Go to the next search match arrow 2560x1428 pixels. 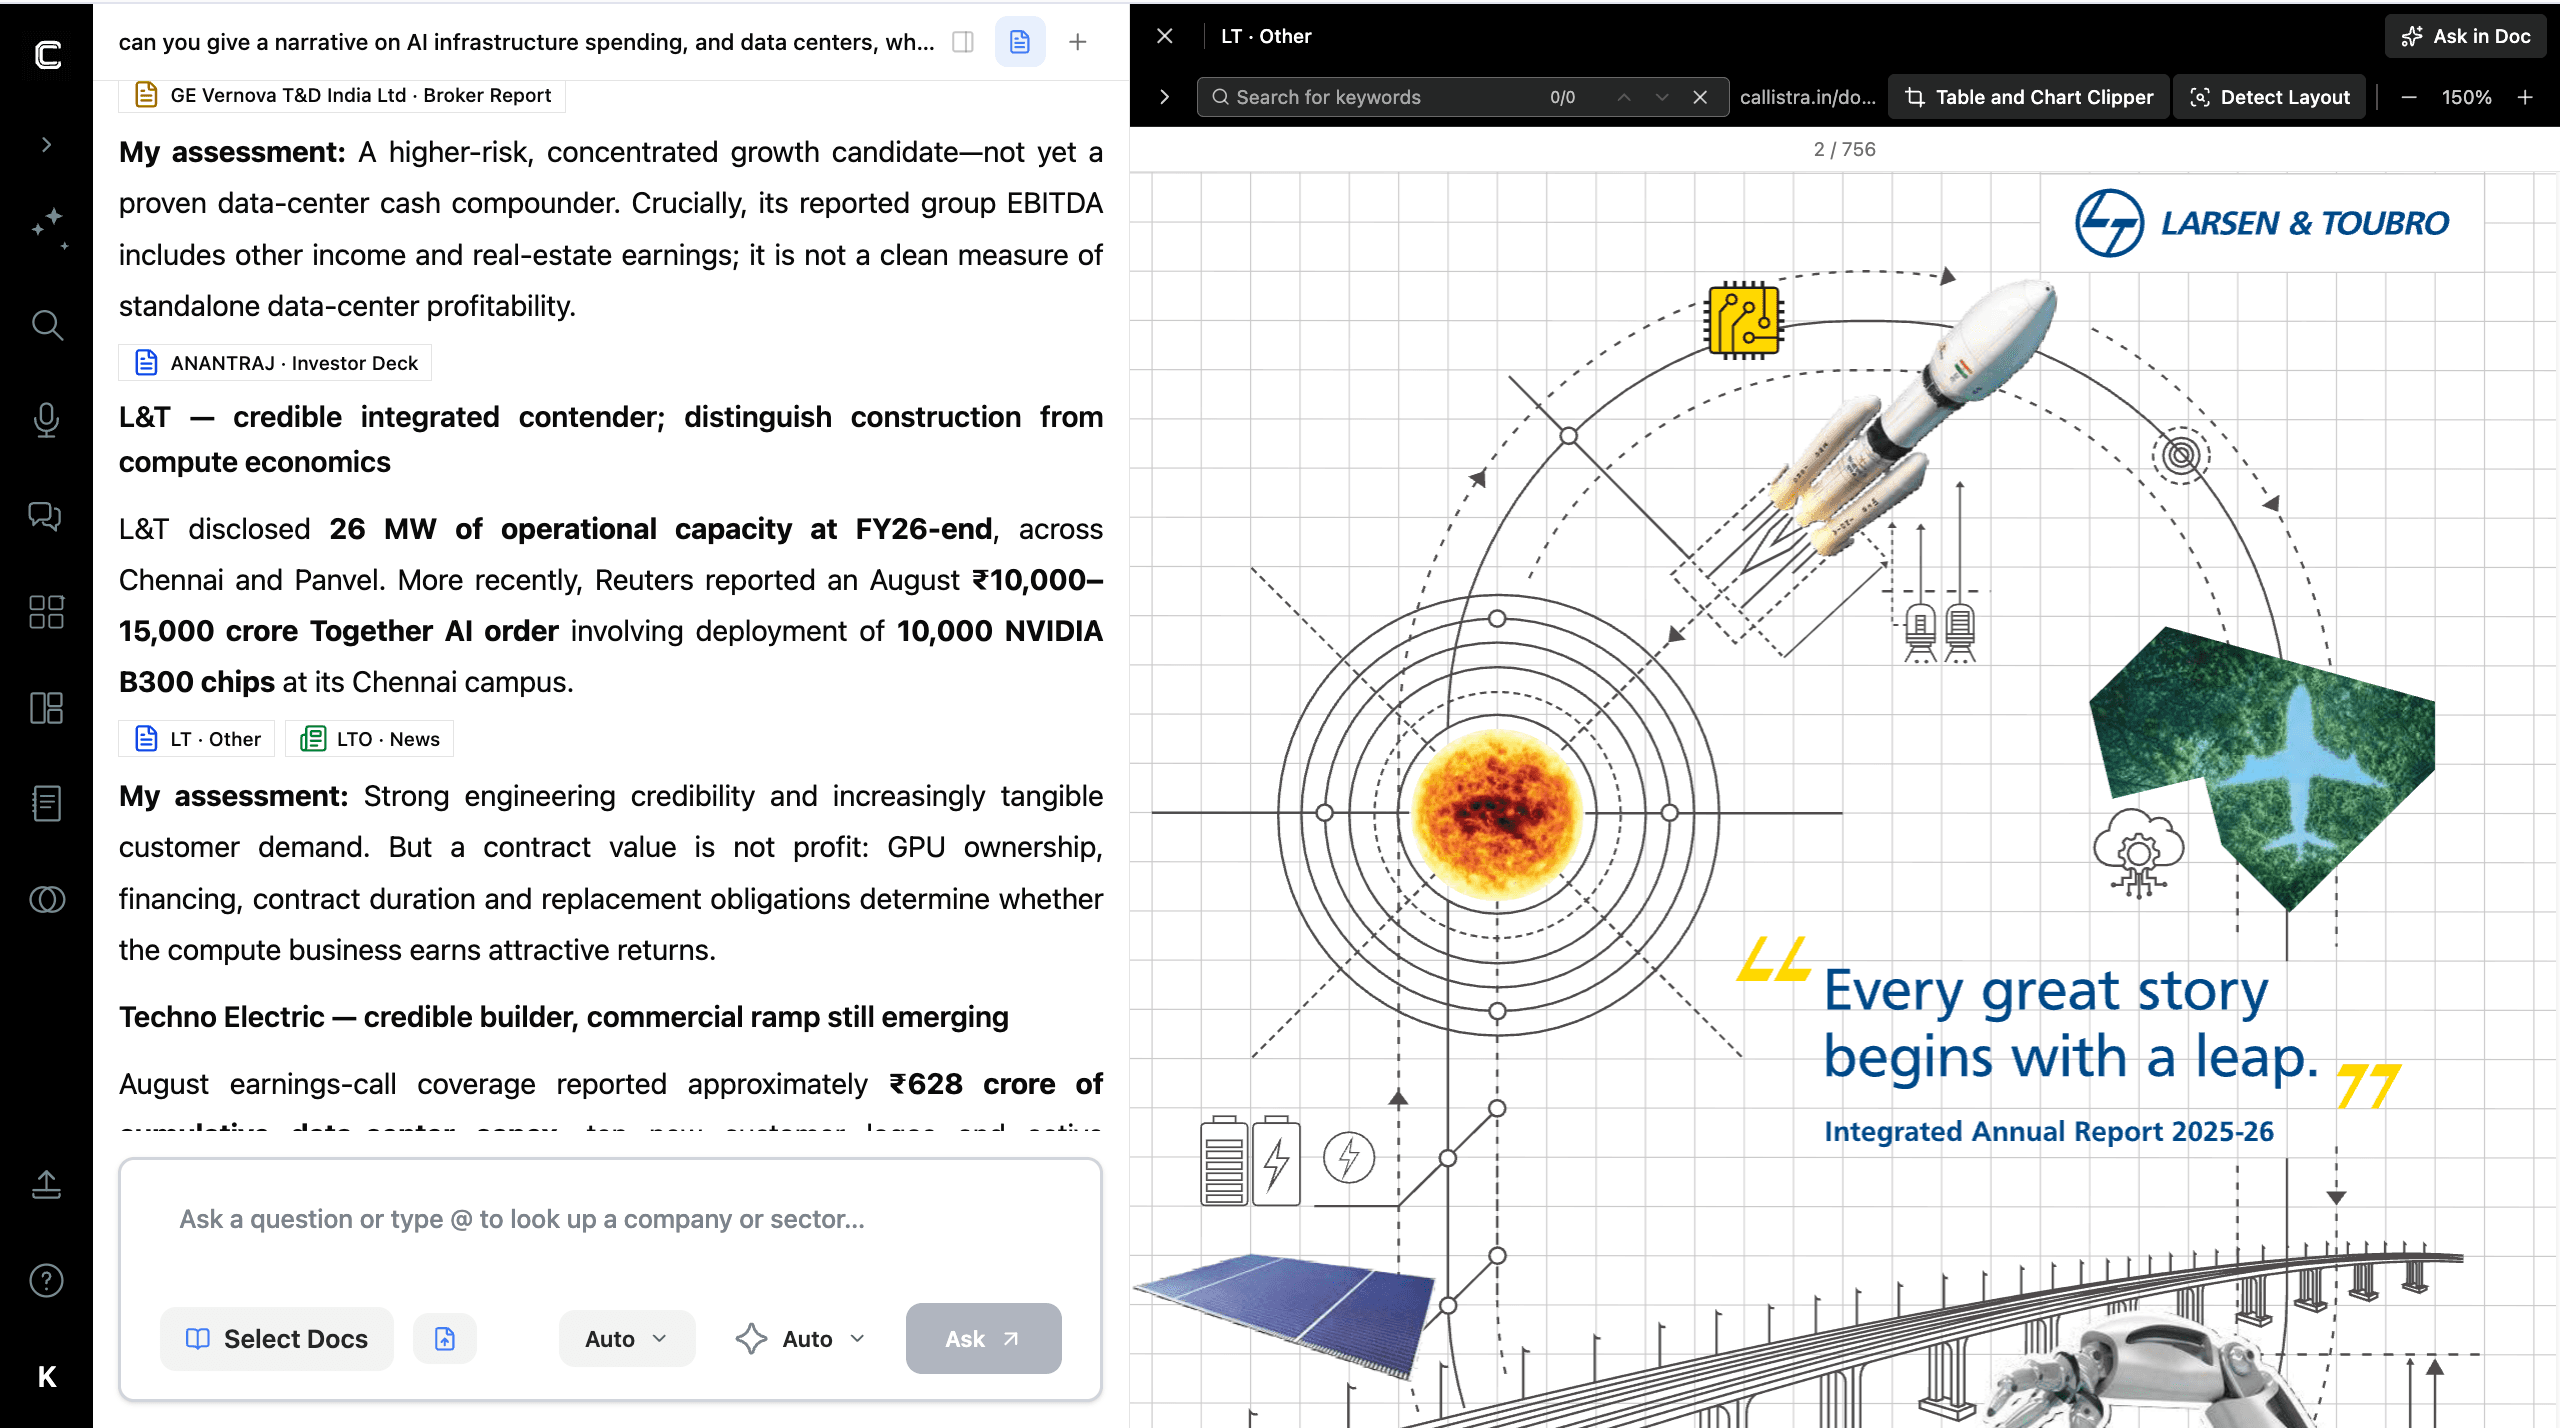point(1662,97)
